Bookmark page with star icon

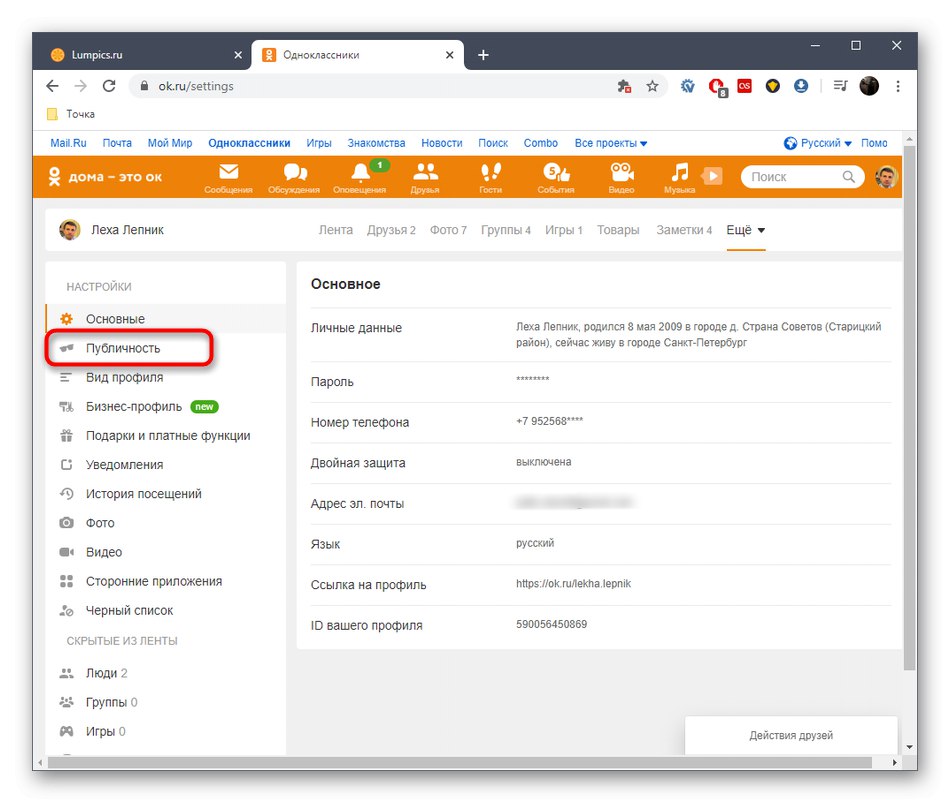(652, 86)
